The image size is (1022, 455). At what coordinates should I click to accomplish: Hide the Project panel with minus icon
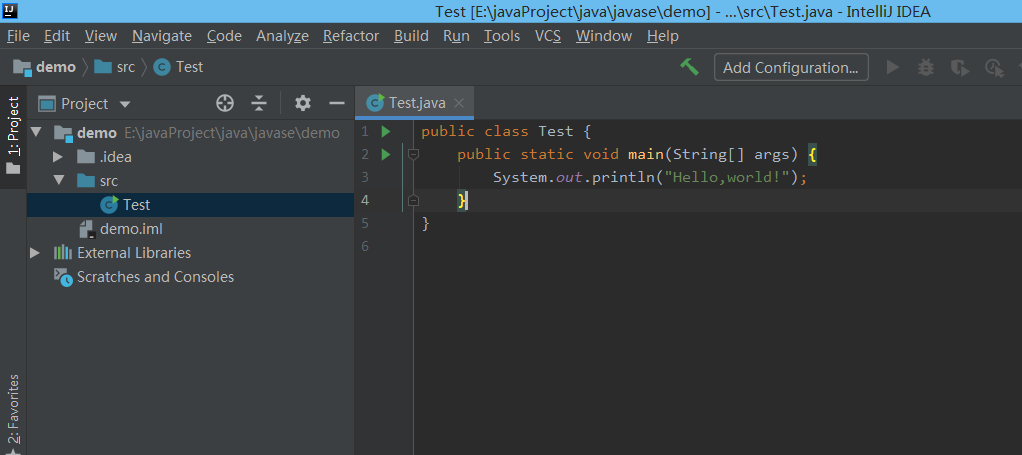point(336,103)
